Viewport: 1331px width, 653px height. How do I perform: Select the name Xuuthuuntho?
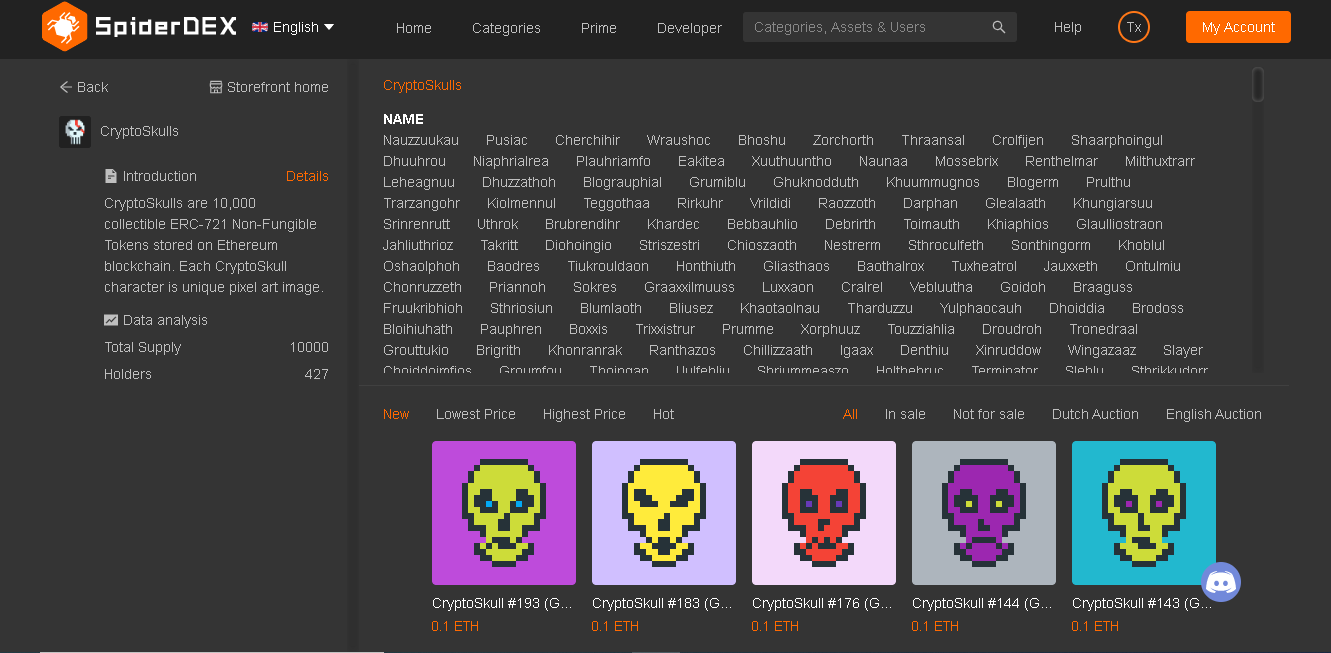(x=792, y=161)
